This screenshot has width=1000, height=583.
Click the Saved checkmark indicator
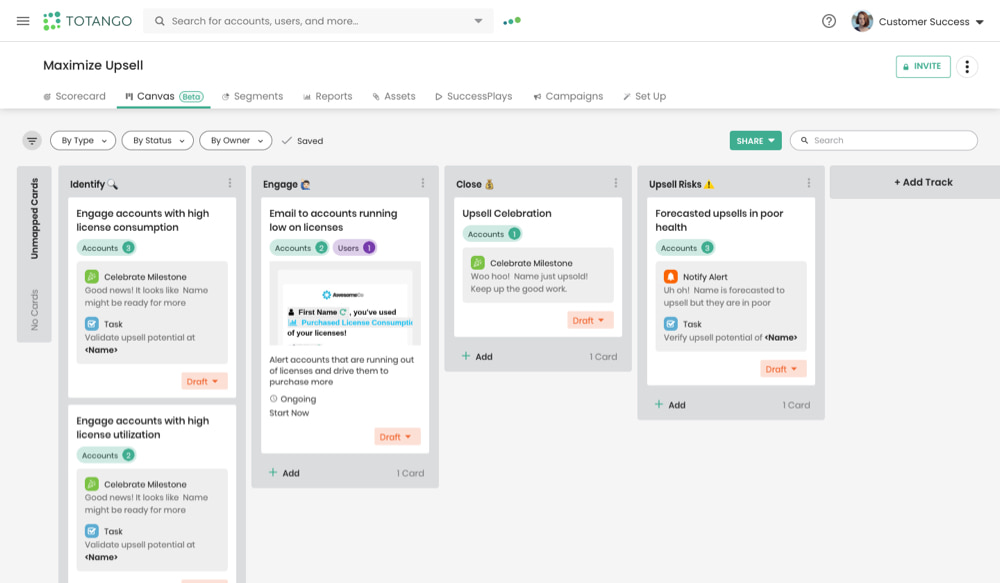pos(302,140)
